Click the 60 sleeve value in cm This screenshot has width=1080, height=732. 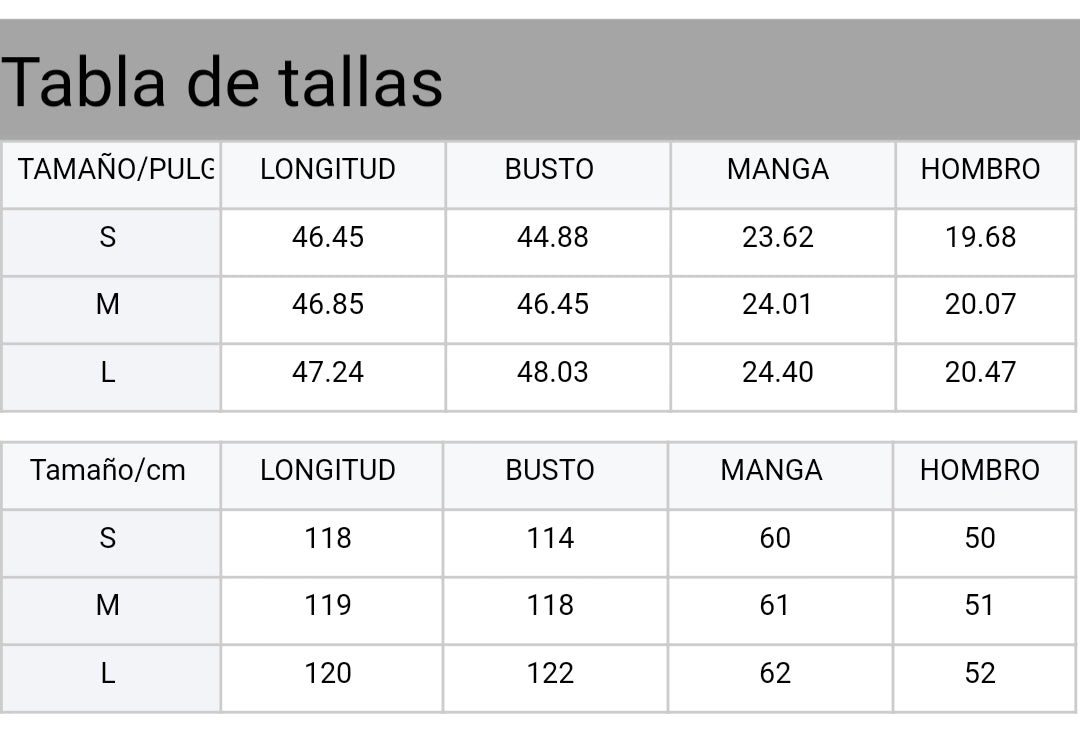click(x=775, y=538)
